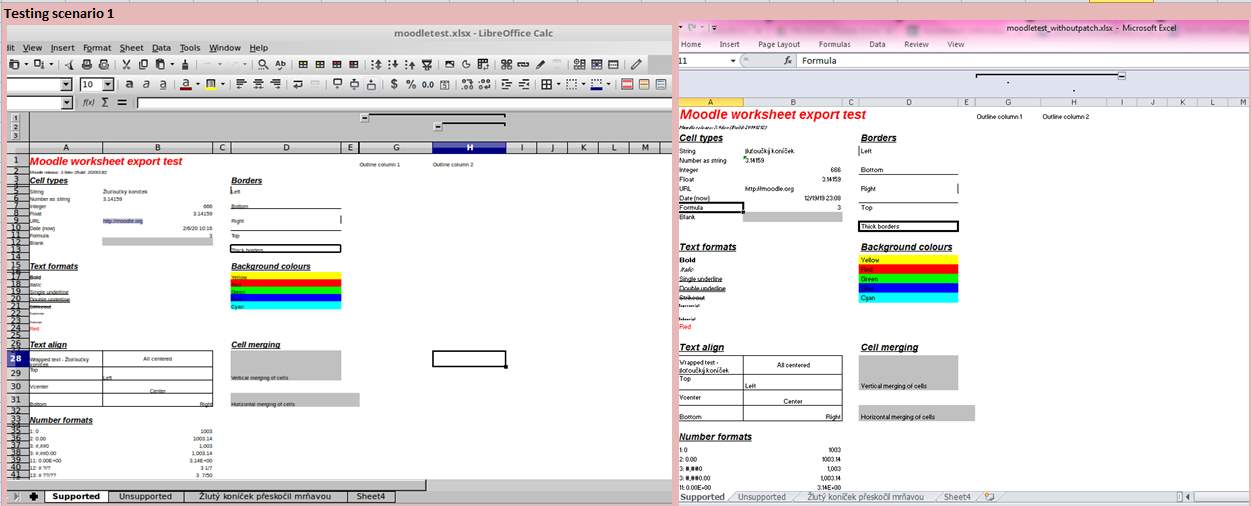Click Center Vertically icon in LibreOffice

(x=354, y=84)
